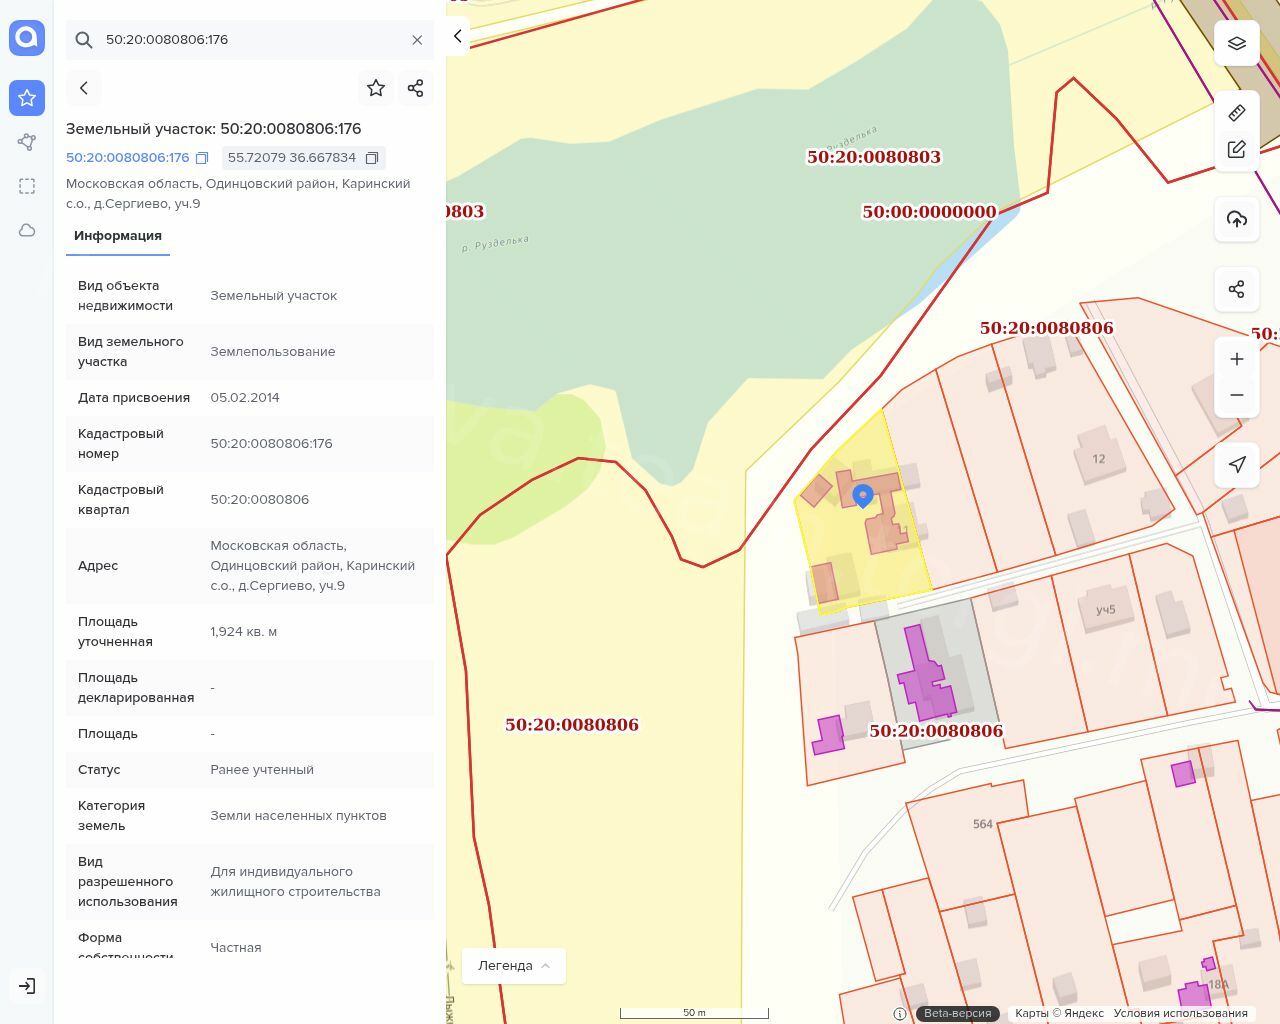Zoom out on the map
Image resolution: width=1280 pixels, height=1024 pixels.
[1236, 395]
